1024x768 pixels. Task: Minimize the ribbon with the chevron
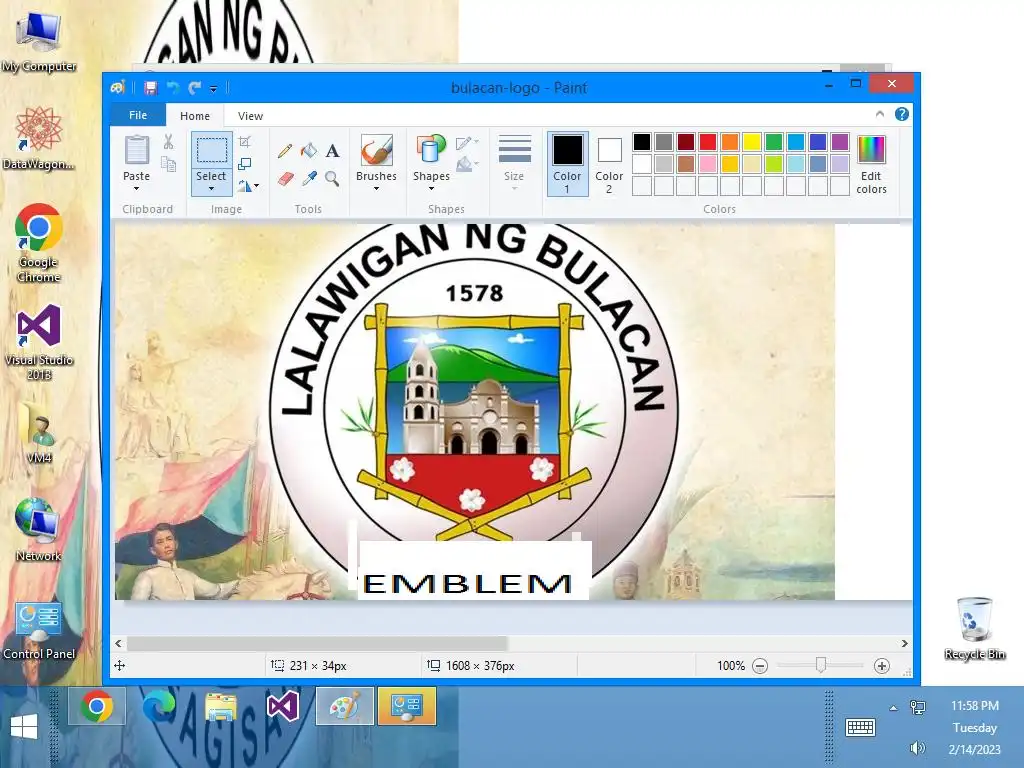(880, 114)
